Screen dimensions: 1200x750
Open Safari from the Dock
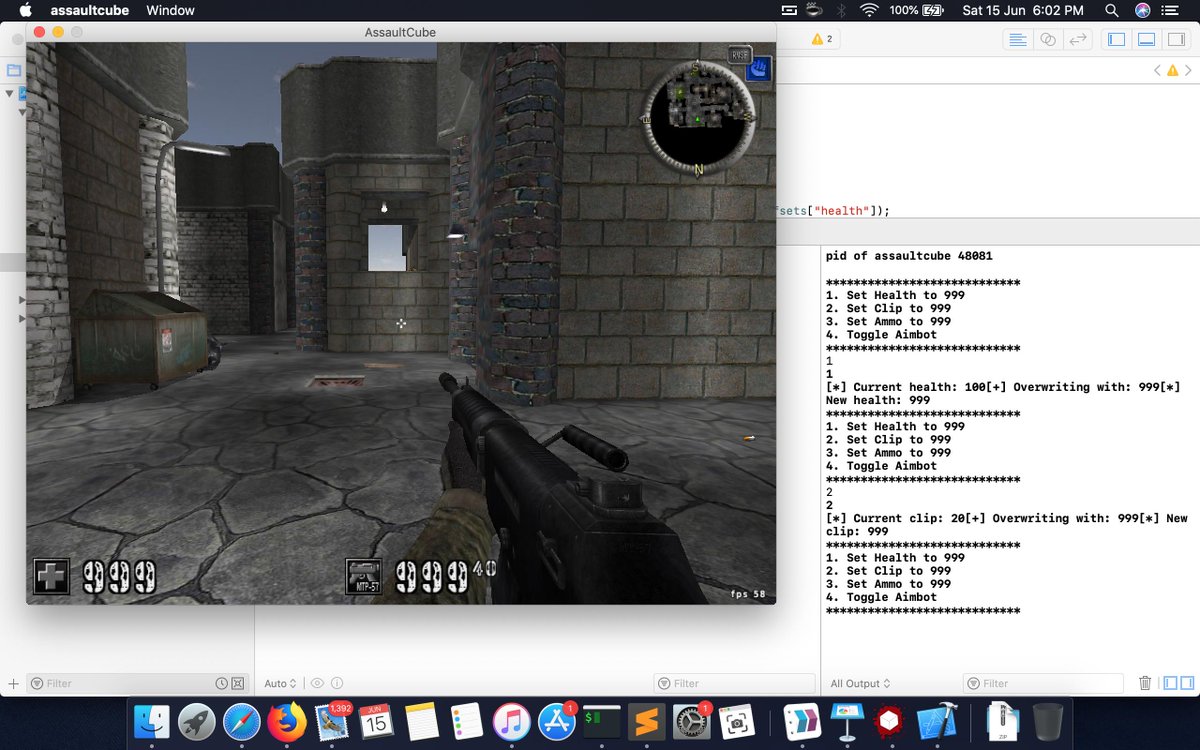[x=242, y=721]
